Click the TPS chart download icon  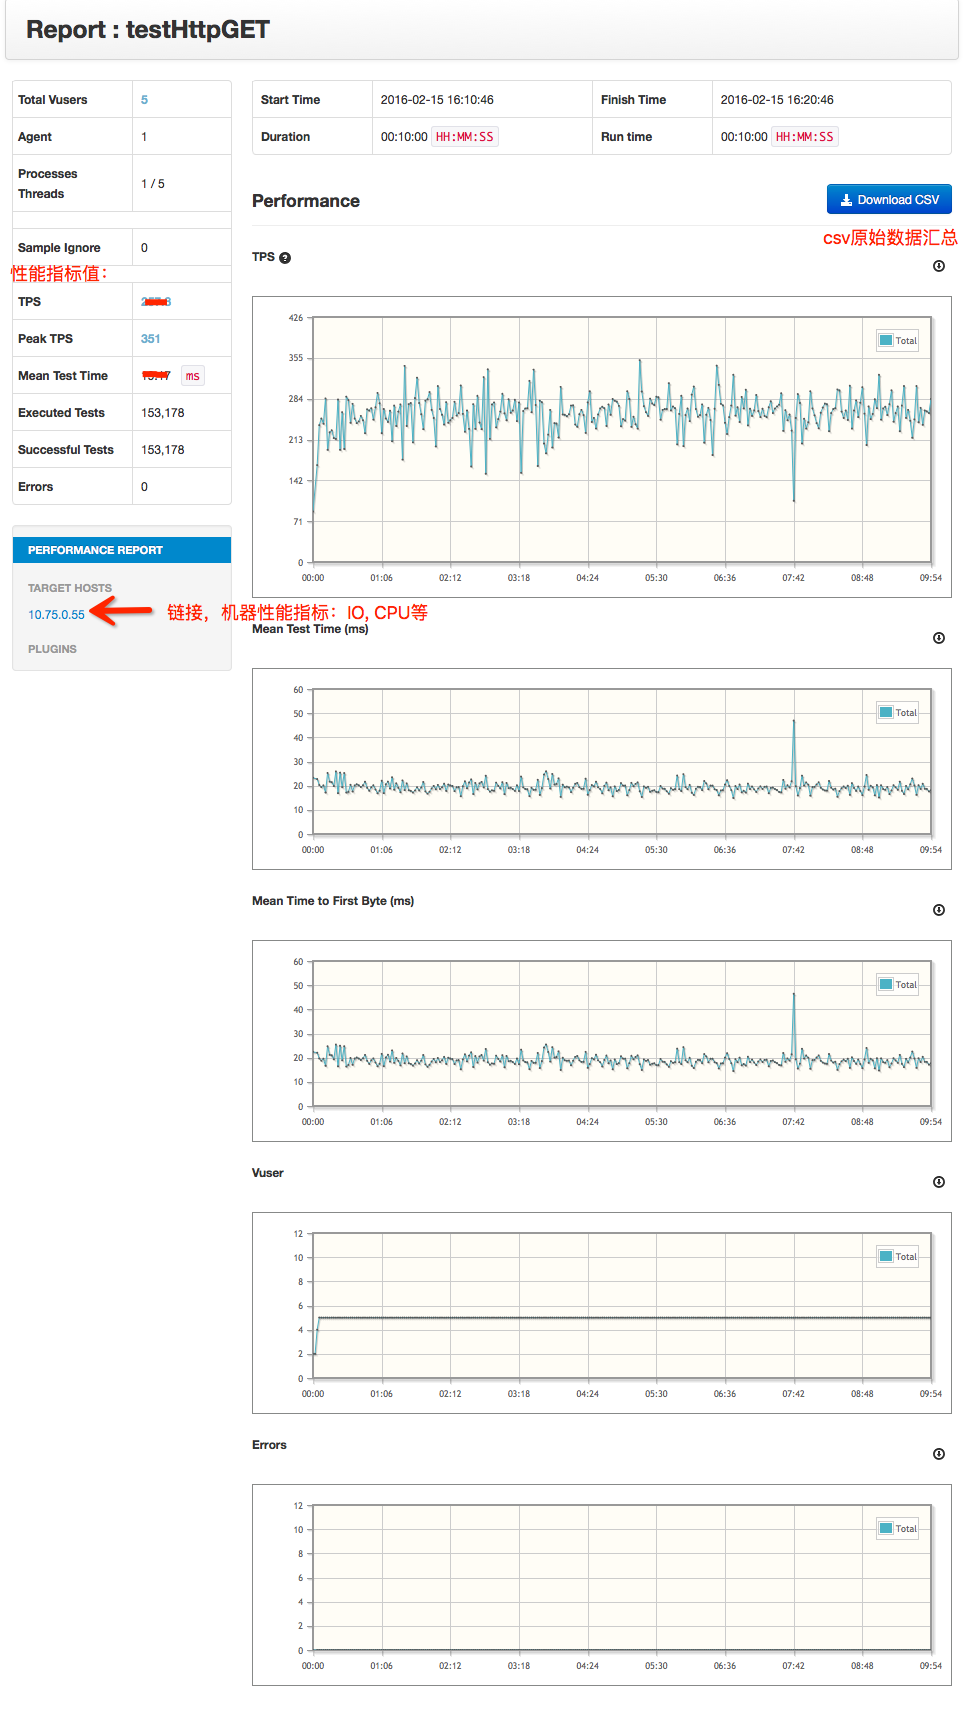click(x=939, y=266)
